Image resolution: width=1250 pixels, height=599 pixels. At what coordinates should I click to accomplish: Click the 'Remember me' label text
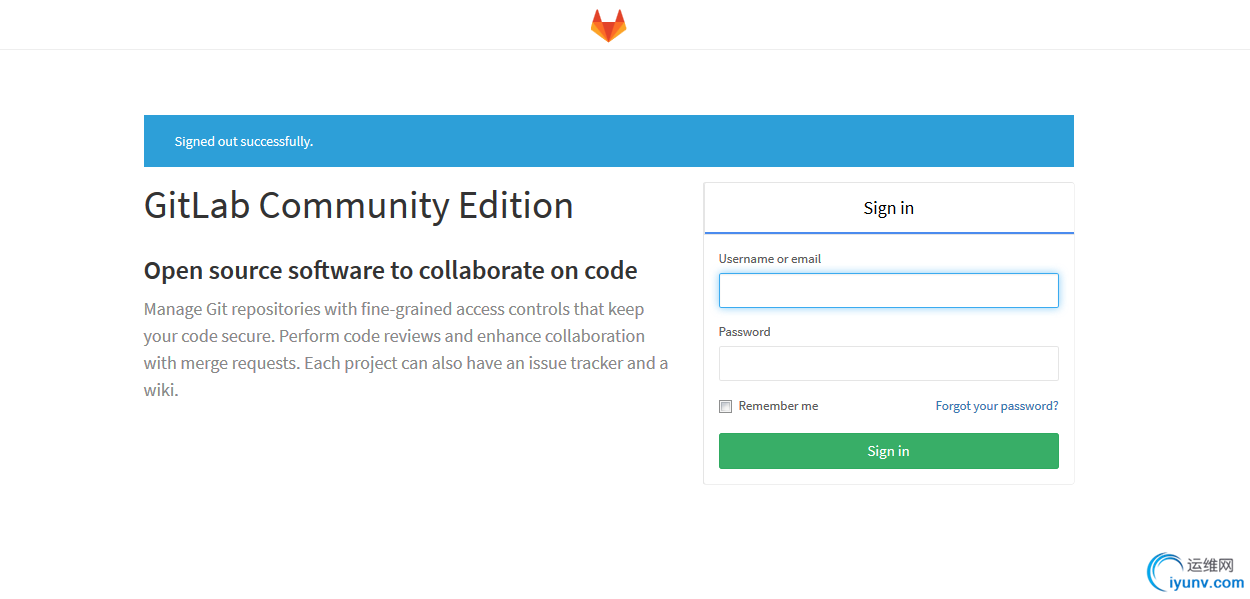point(778,406)
